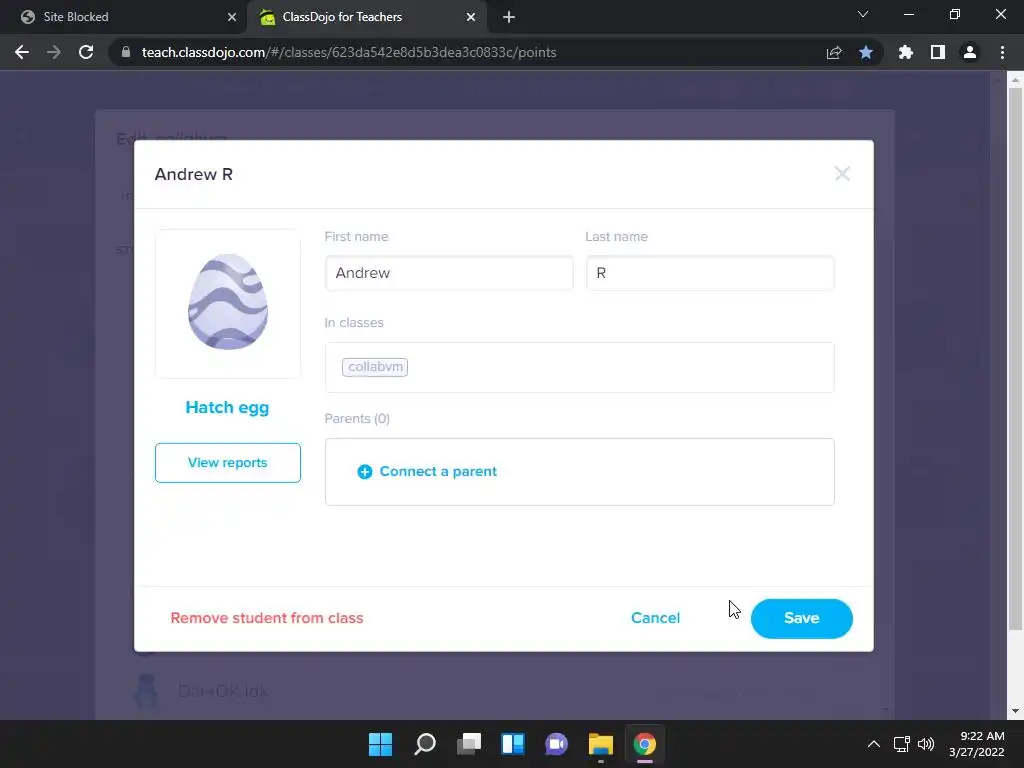Reload the ClassDojo page
This screenshot has height=768, width=1024.
coord(86,52)
